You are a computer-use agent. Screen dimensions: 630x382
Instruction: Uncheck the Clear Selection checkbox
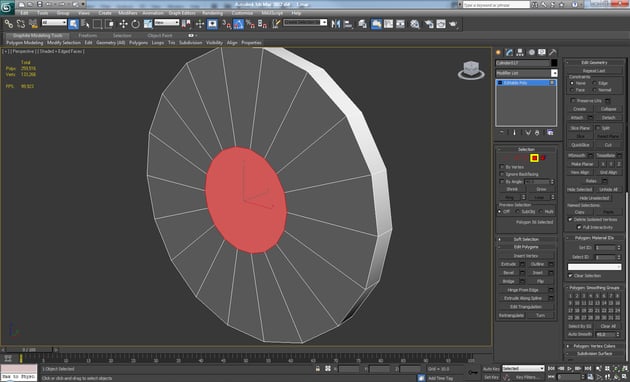570,276
